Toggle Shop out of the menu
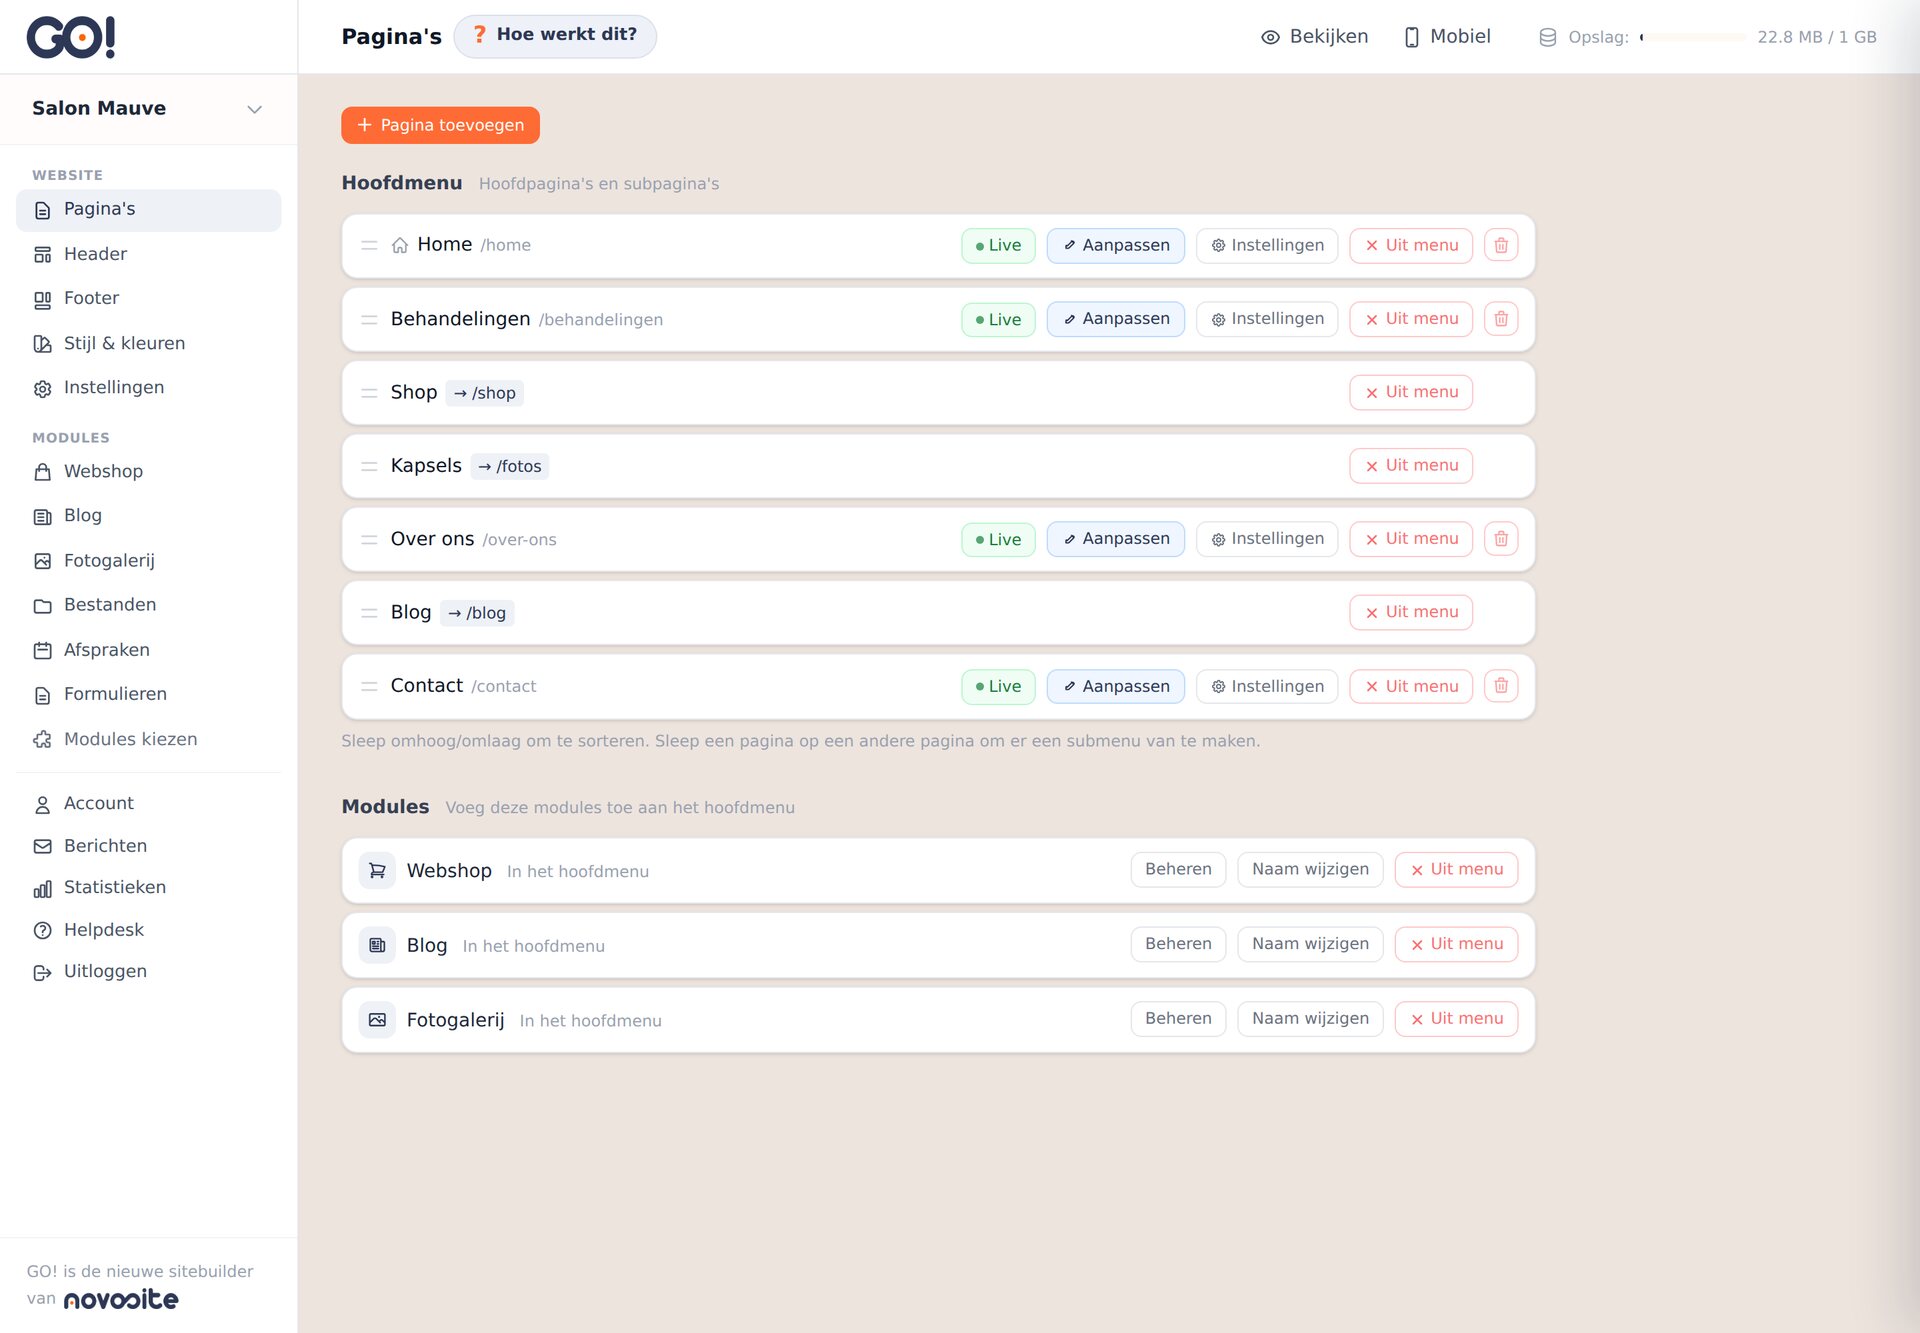1920x1333 pixels. (1411, 392)
